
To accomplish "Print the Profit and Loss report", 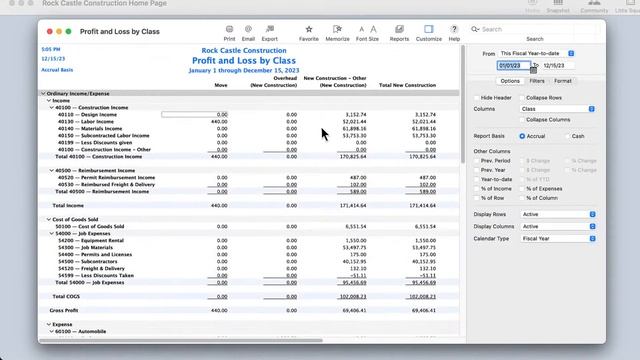I will (229, 33).
